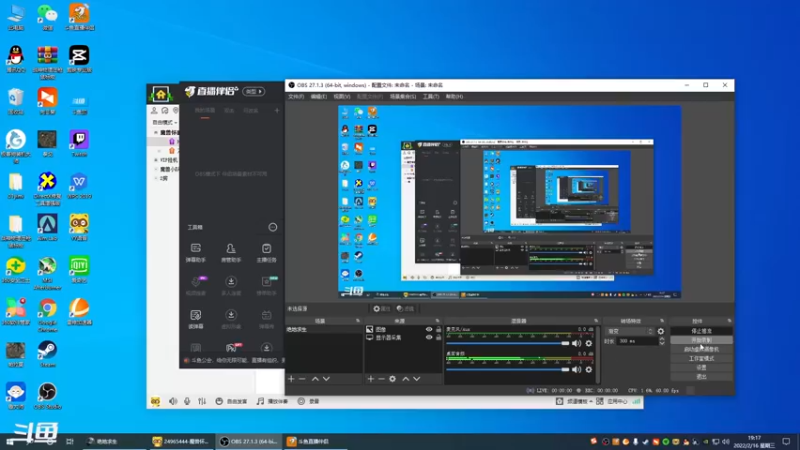The width and height of the screenshot is (800, 450).
Task: Open 主播任务 tool in 直播伴侣 toolbox
Action: point(266,253)
